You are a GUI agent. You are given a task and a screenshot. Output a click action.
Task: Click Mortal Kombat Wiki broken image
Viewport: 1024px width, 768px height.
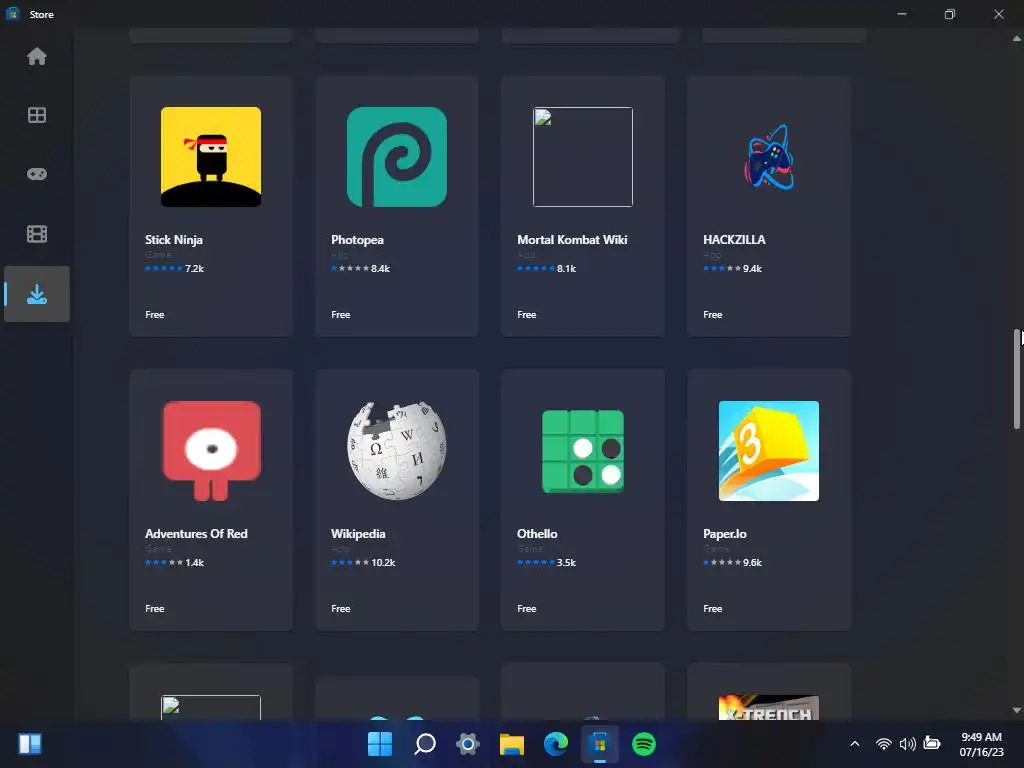583,157
